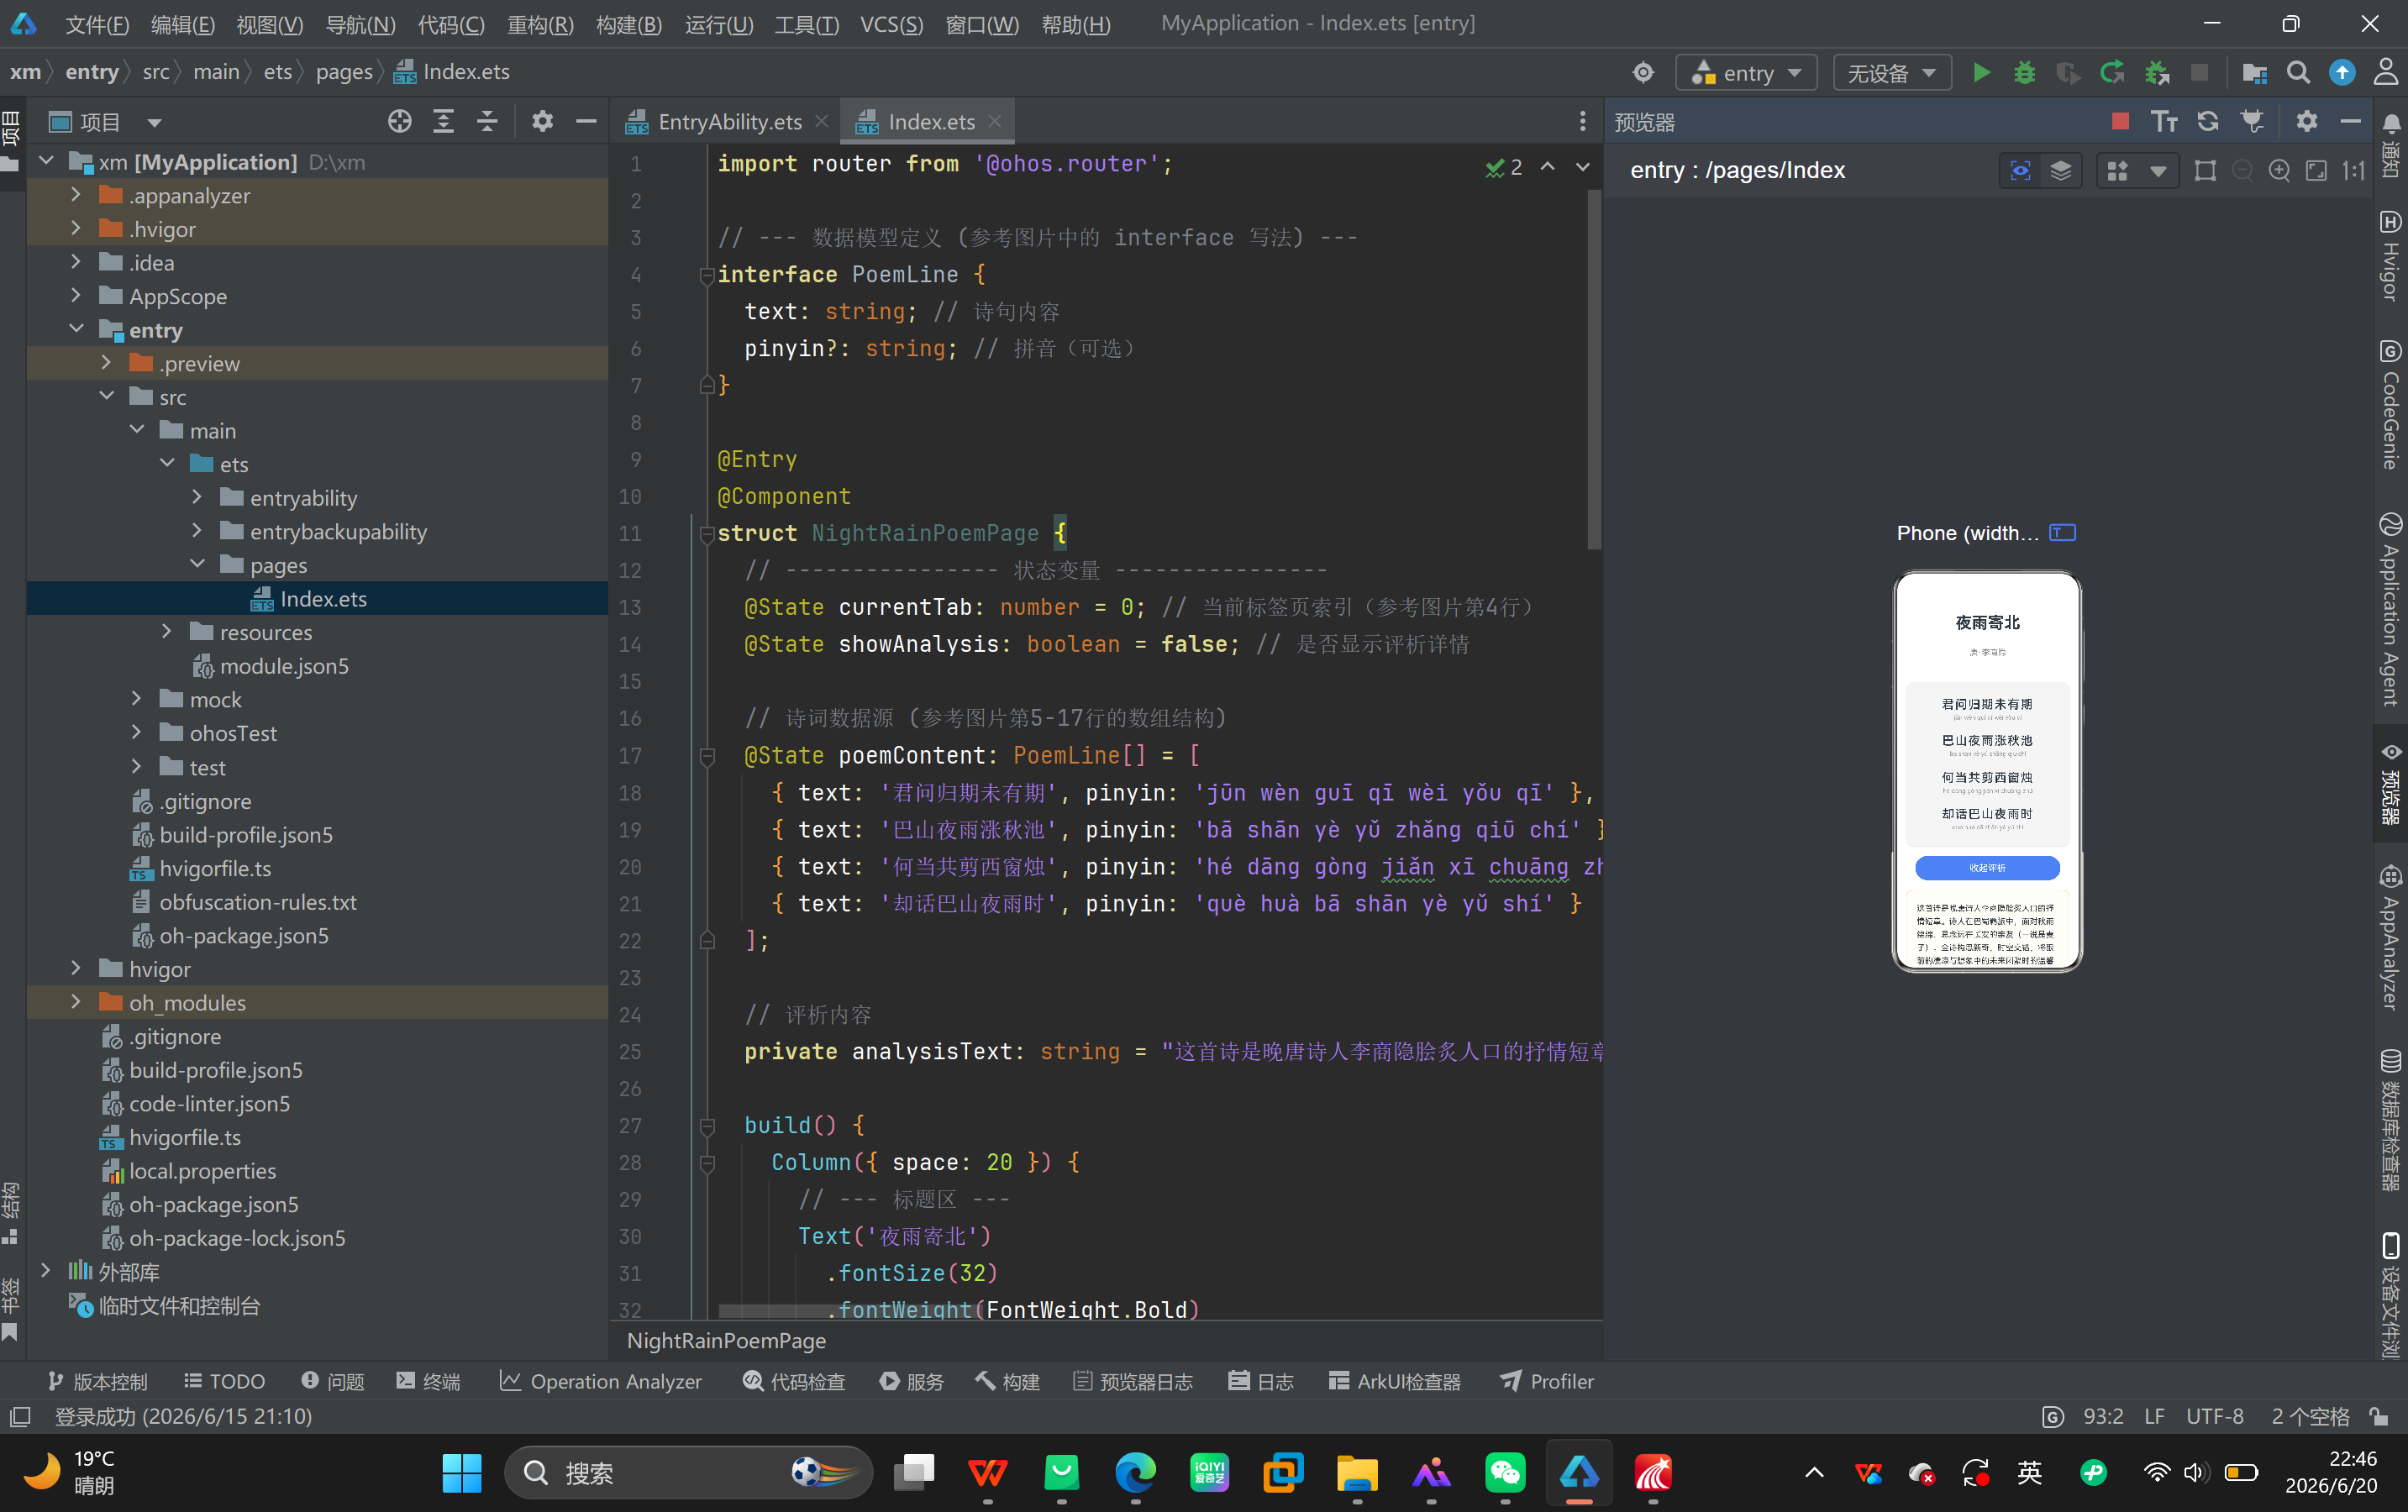Open the 终端 terminal tool window
2408x1512 pixels.
[428, 1380]
